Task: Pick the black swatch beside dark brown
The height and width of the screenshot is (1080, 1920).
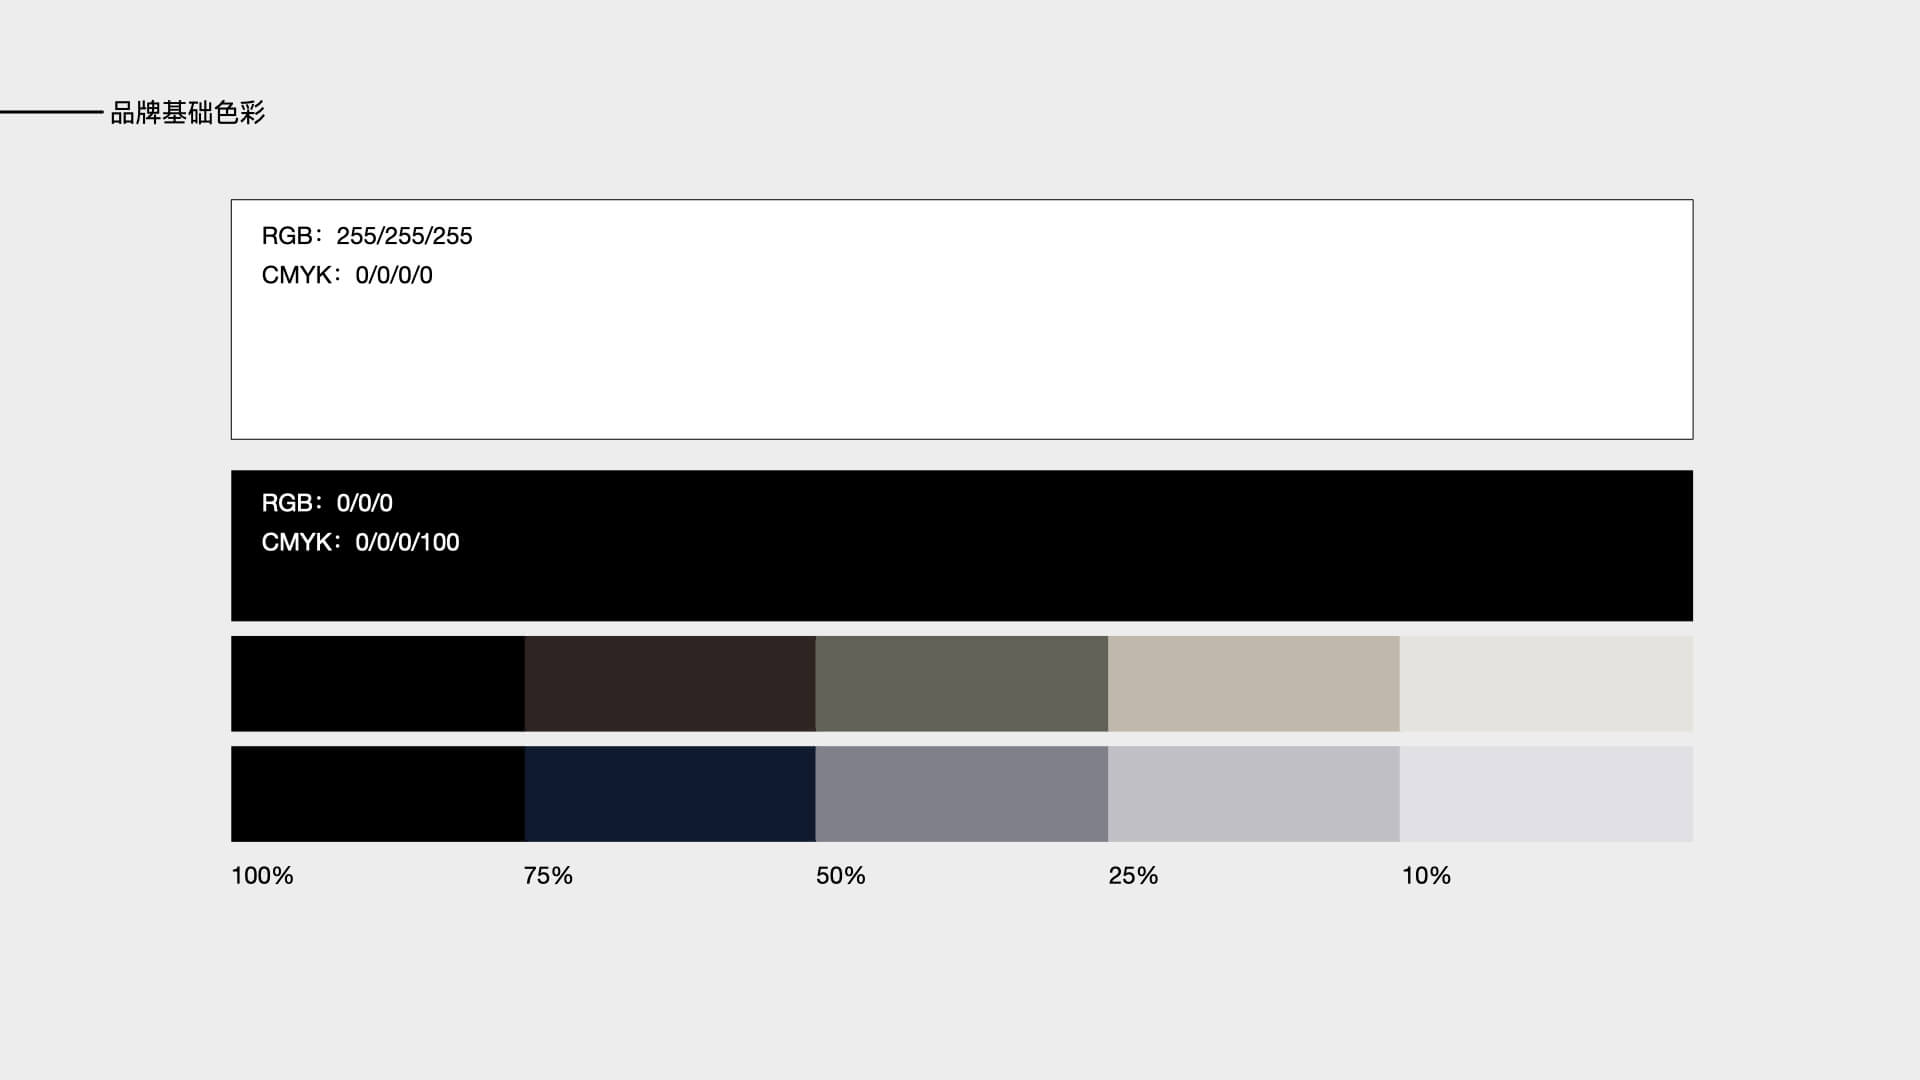Action: point(377,683)
